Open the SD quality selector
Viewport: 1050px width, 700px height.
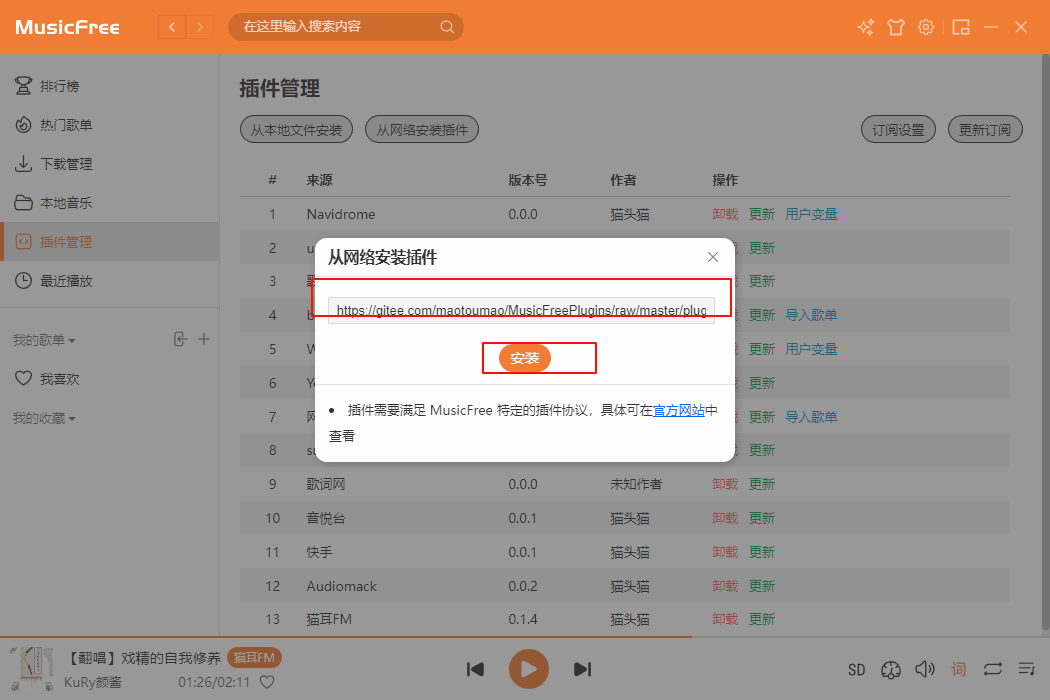[x=856, y=669]
